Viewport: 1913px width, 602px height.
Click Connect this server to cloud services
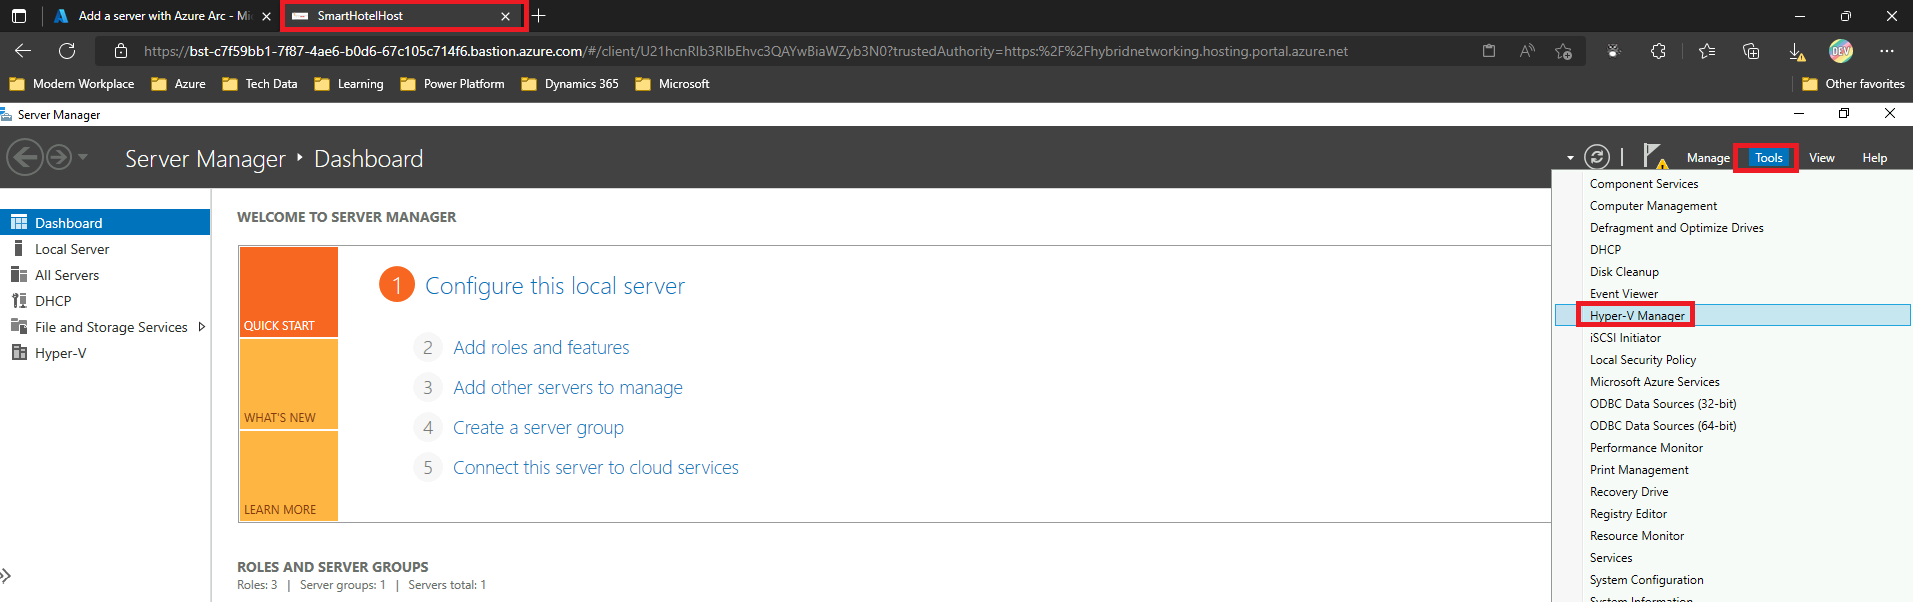[x=596, y=467]
